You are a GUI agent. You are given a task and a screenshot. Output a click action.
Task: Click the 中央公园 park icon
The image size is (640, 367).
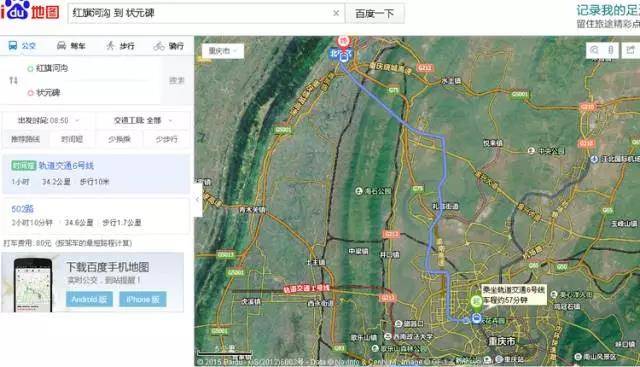click(x=531, y=151)
